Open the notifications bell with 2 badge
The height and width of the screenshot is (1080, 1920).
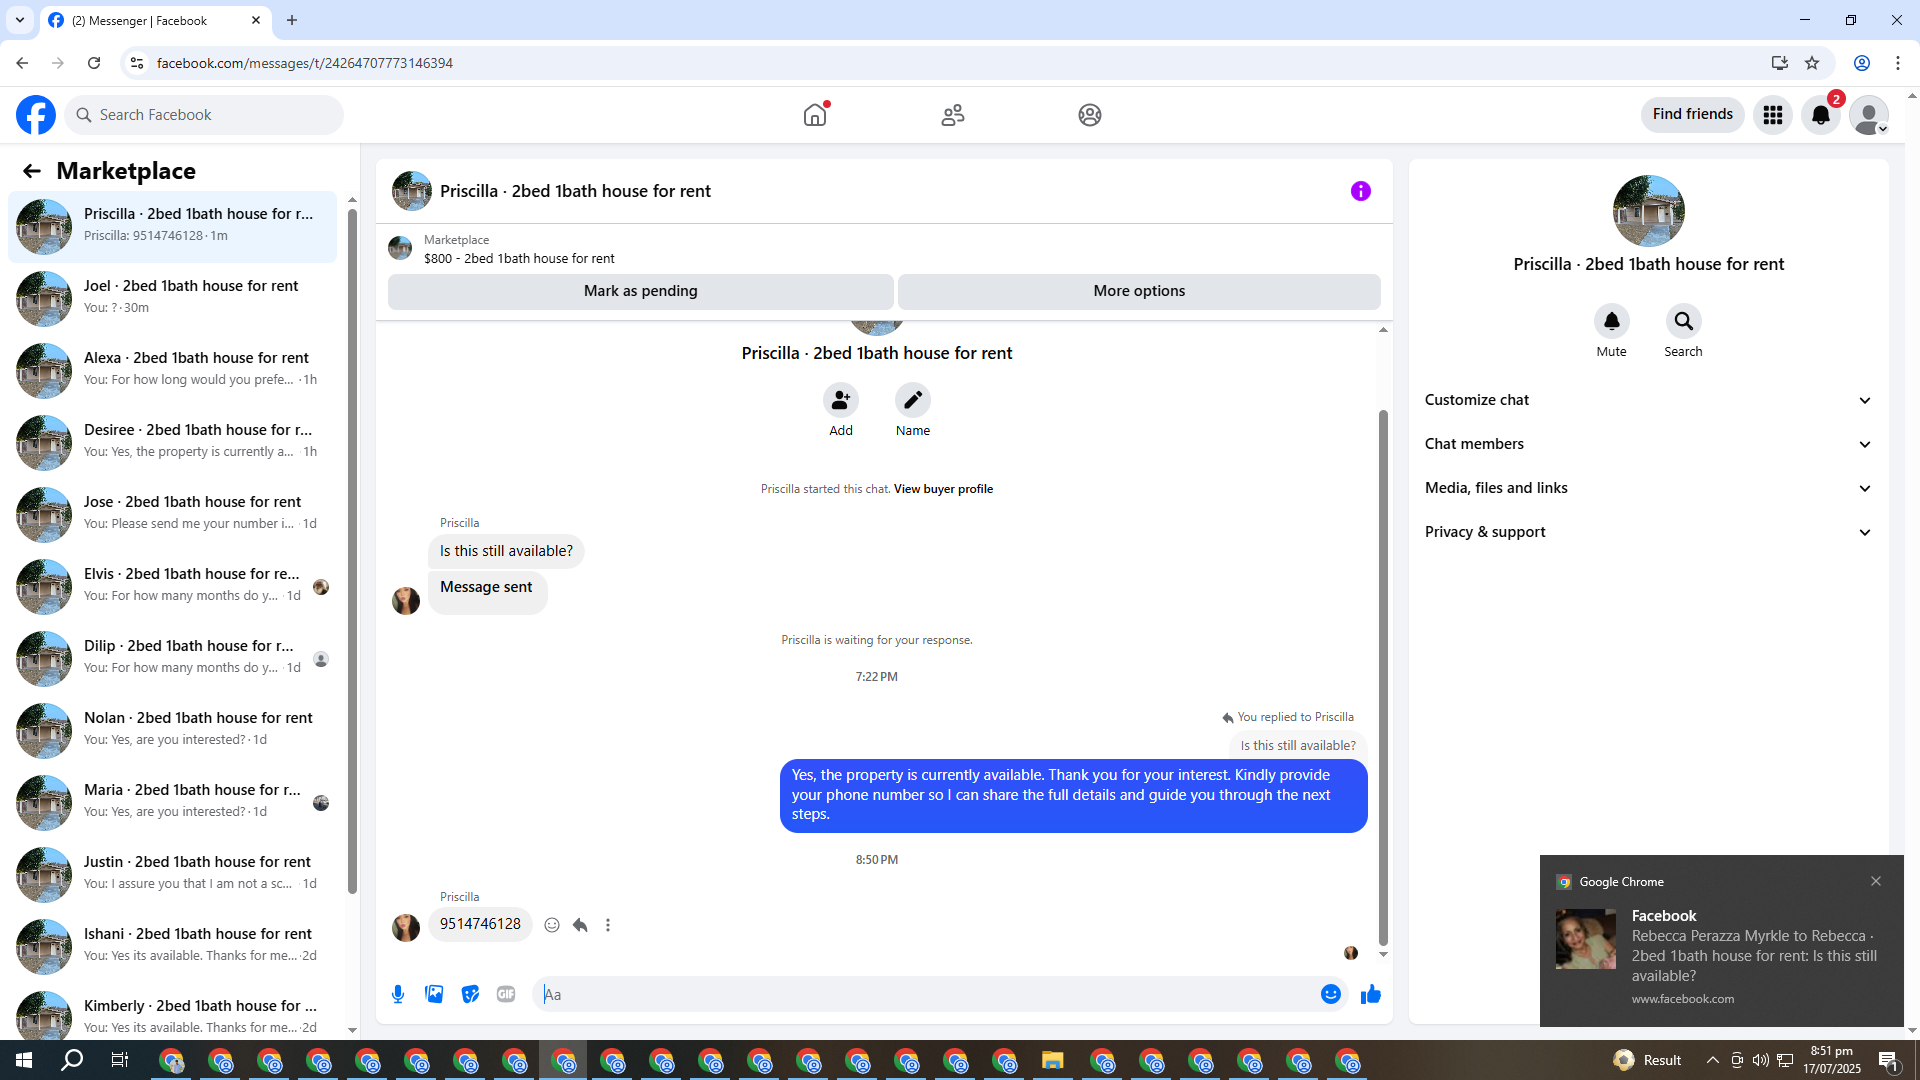tap(1821, 115)
